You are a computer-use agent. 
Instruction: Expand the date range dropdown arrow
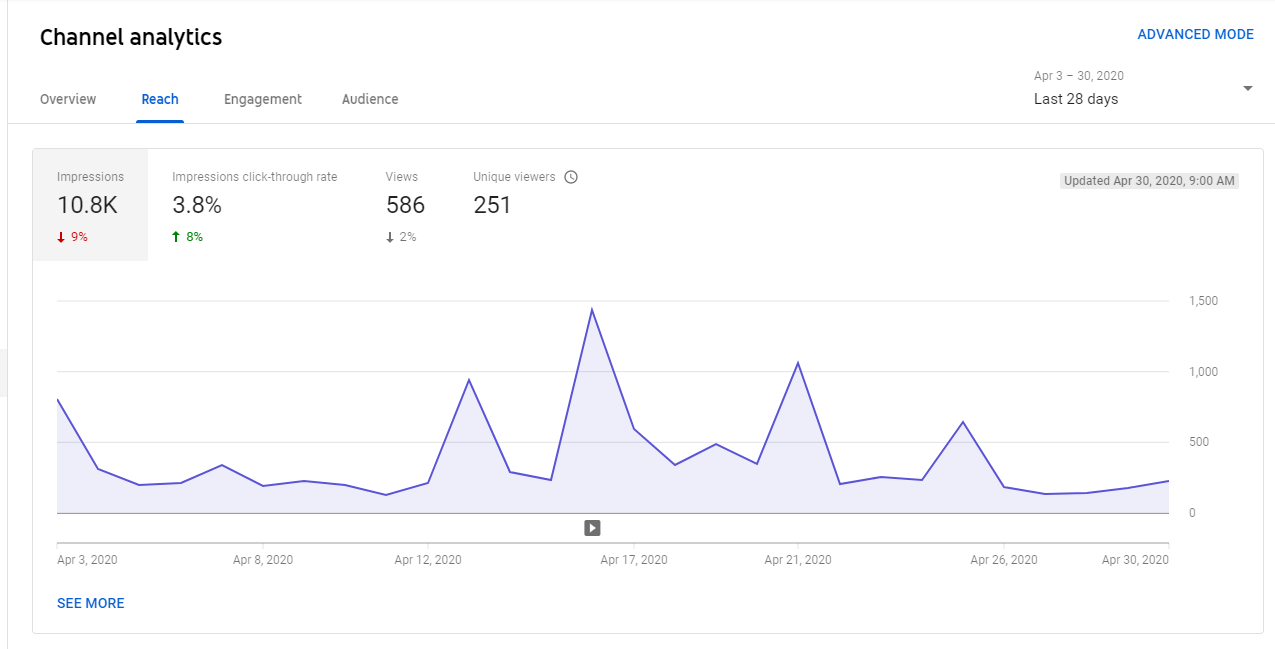tap(1247, 88)
